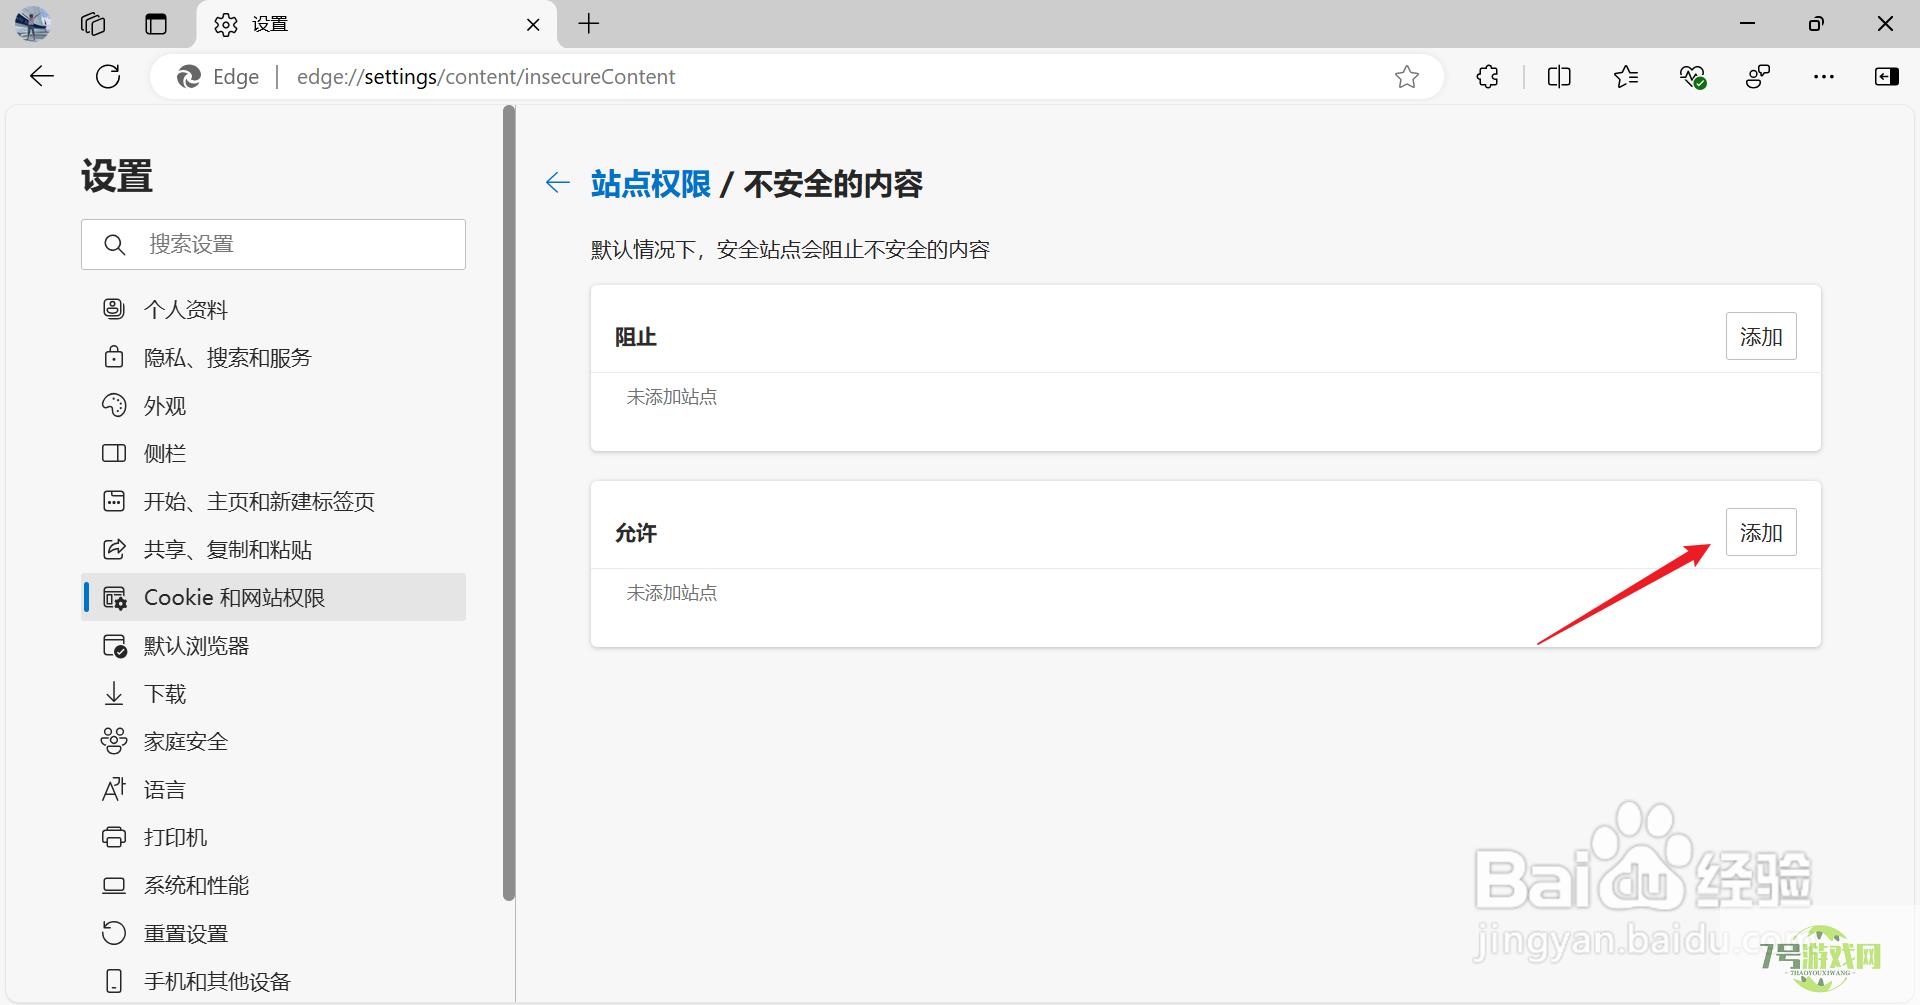This screenshot has height=1005, width=1920.
Task: Open the tab actions menu icon
Action: (x=156, y=24)
